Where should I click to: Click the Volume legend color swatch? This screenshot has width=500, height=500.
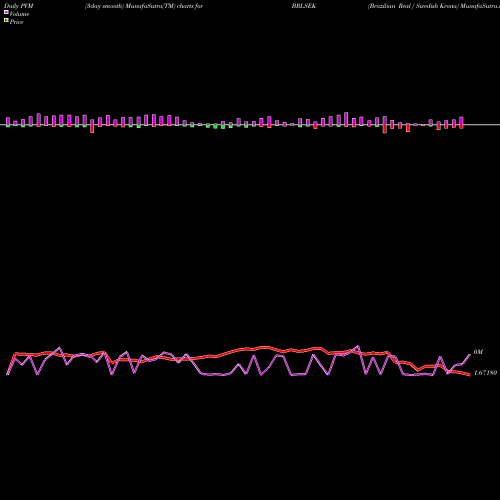[6, 12]
